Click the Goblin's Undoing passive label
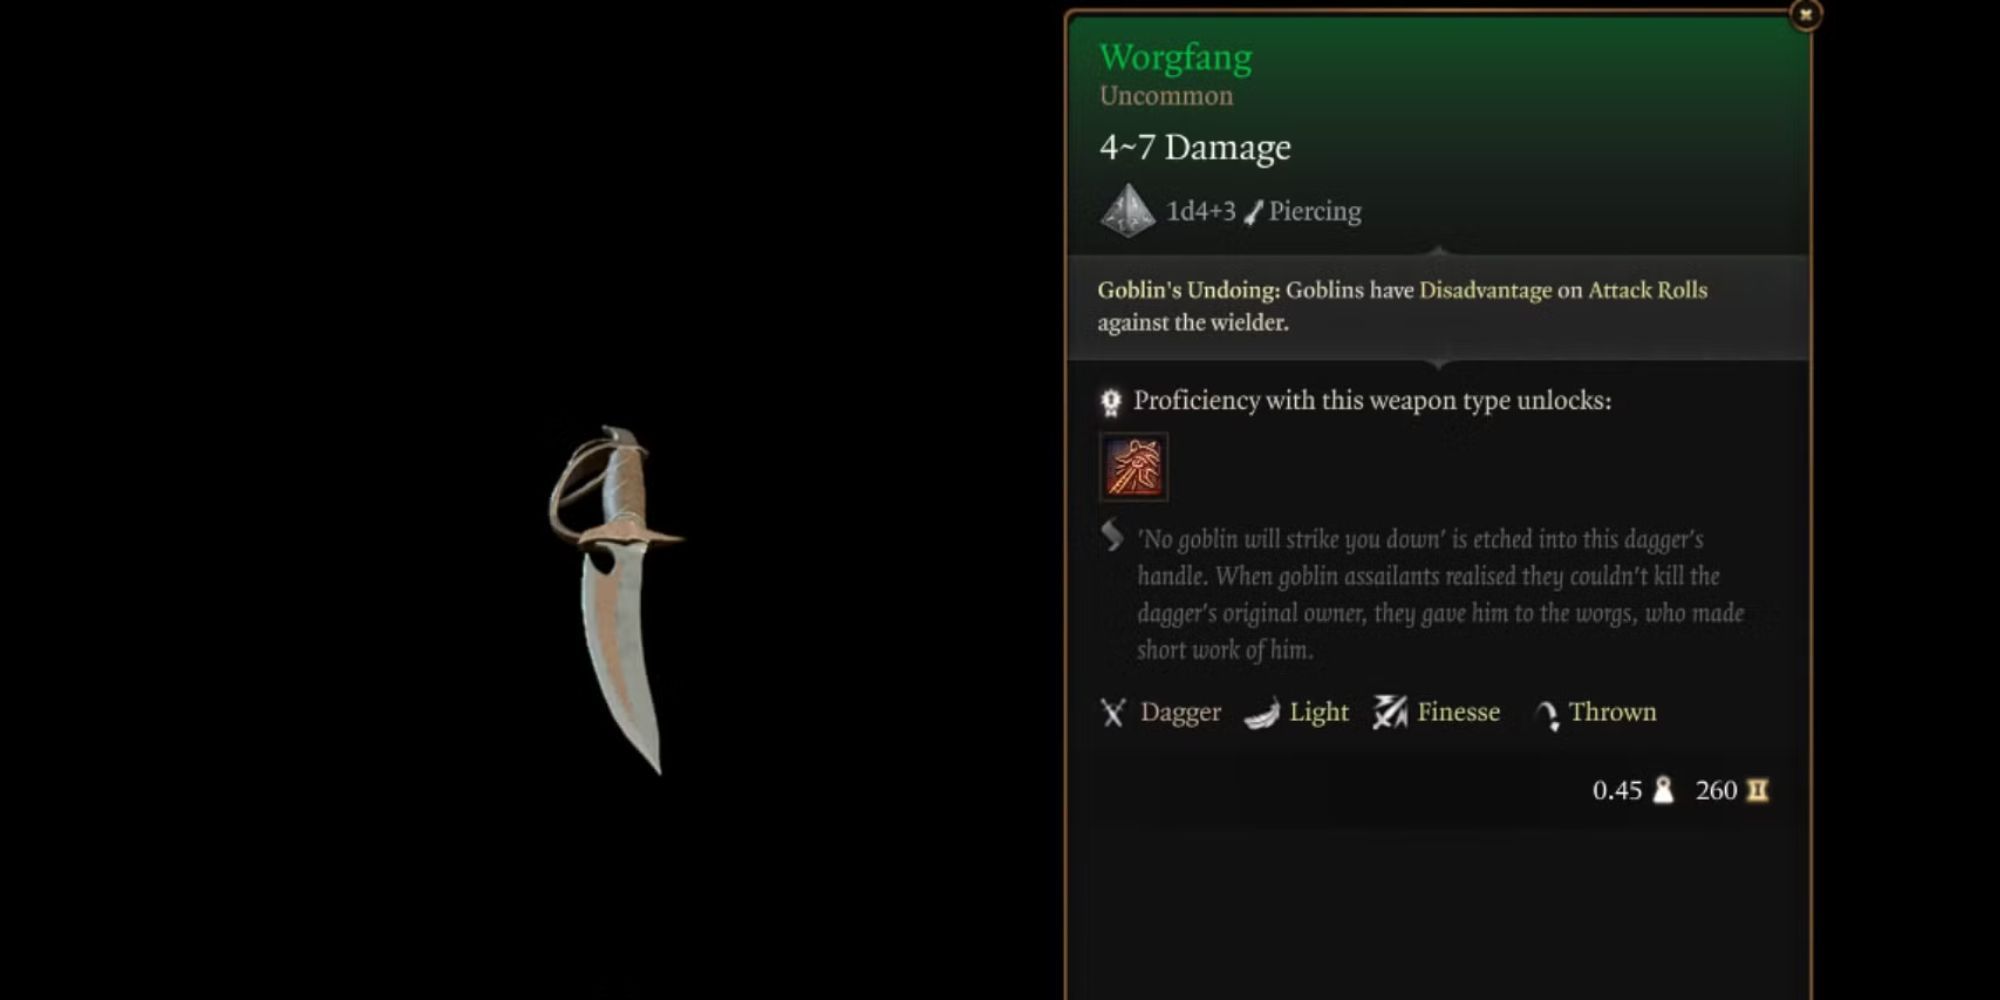The image size is (2000, 1000). (1188, 290)
